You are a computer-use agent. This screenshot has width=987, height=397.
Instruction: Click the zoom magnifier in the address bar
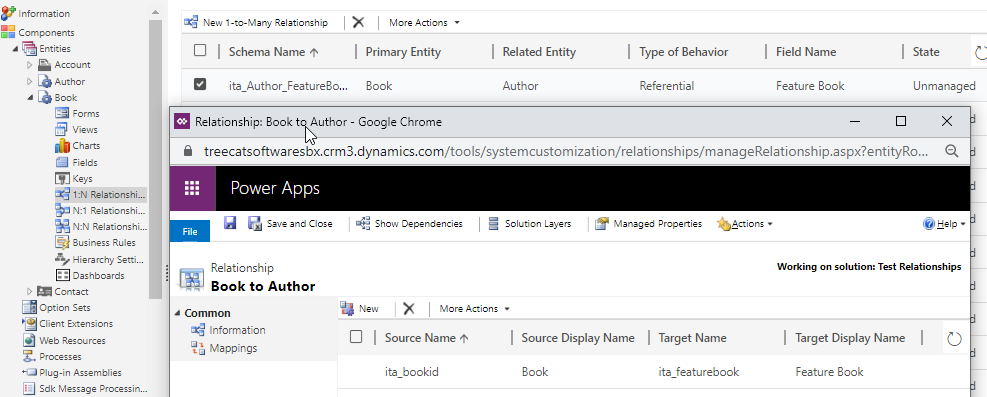(x=952, y=150)
